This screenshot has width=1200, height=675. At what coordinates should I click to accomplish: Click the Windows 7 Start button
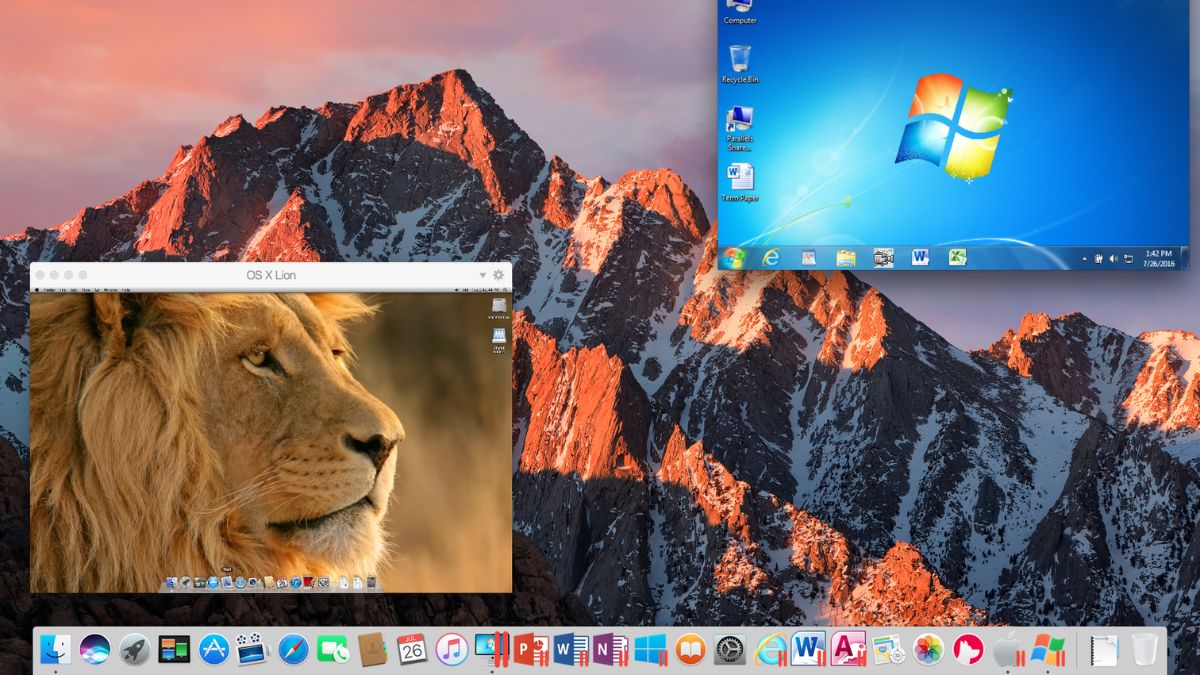pyautogui.click(x=733, y=258)
